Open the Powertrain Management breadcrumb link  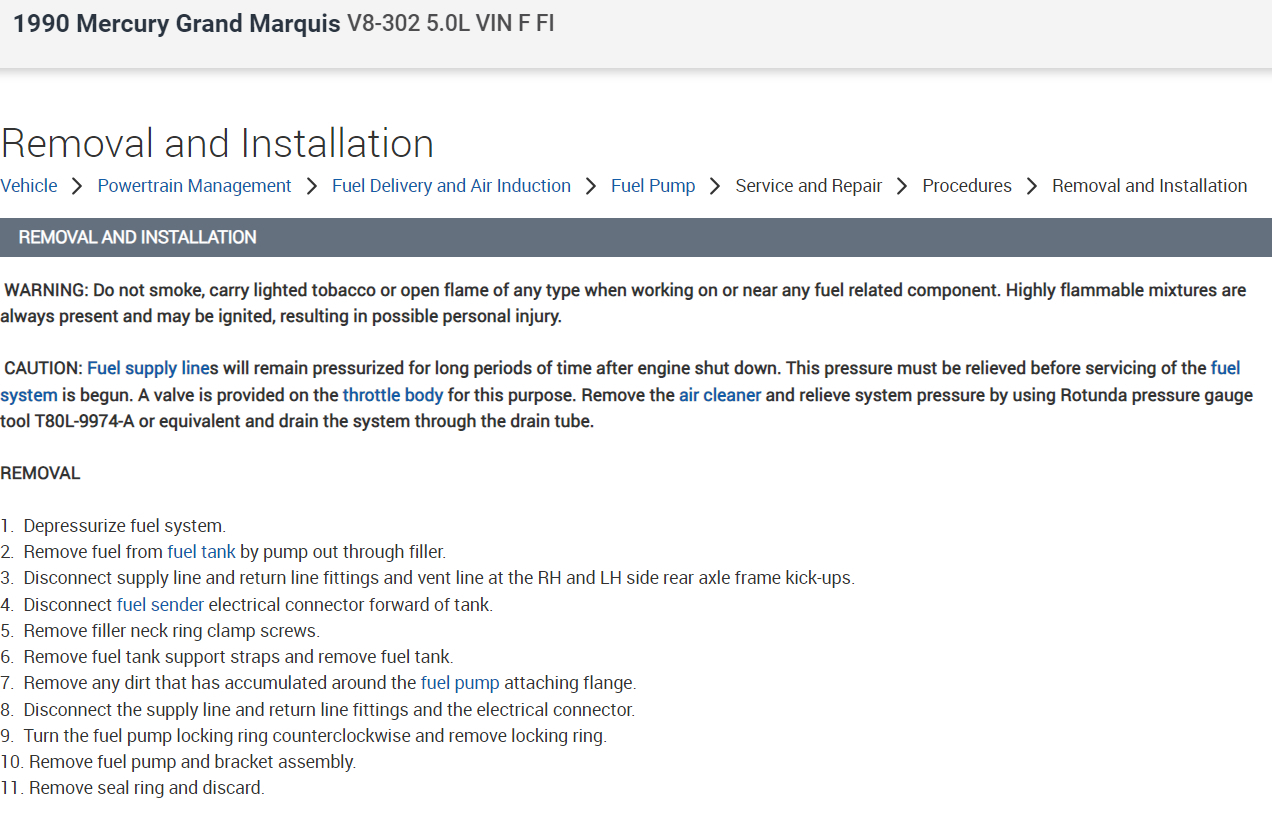click(194, 186)
